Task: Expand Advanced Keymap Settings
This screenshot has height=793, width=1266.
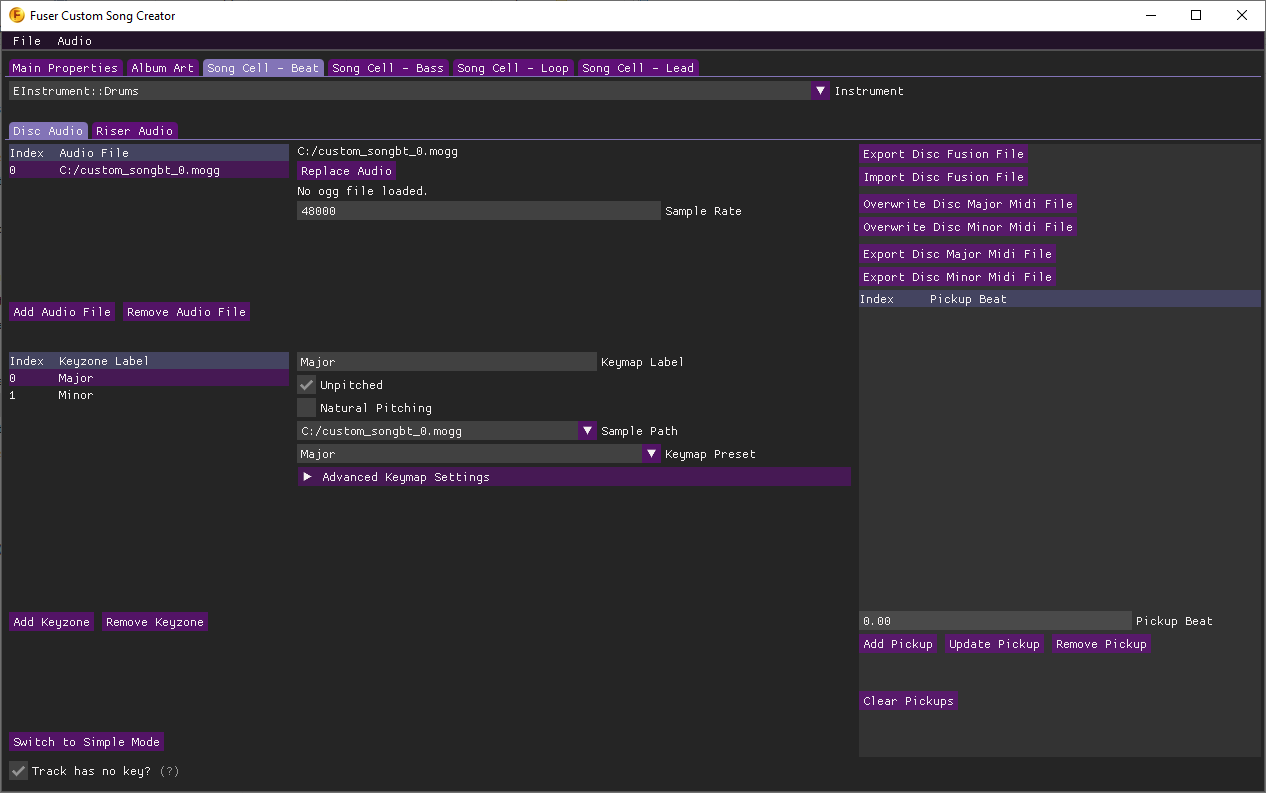Action: pyautogui.click(x=574, y=477)
